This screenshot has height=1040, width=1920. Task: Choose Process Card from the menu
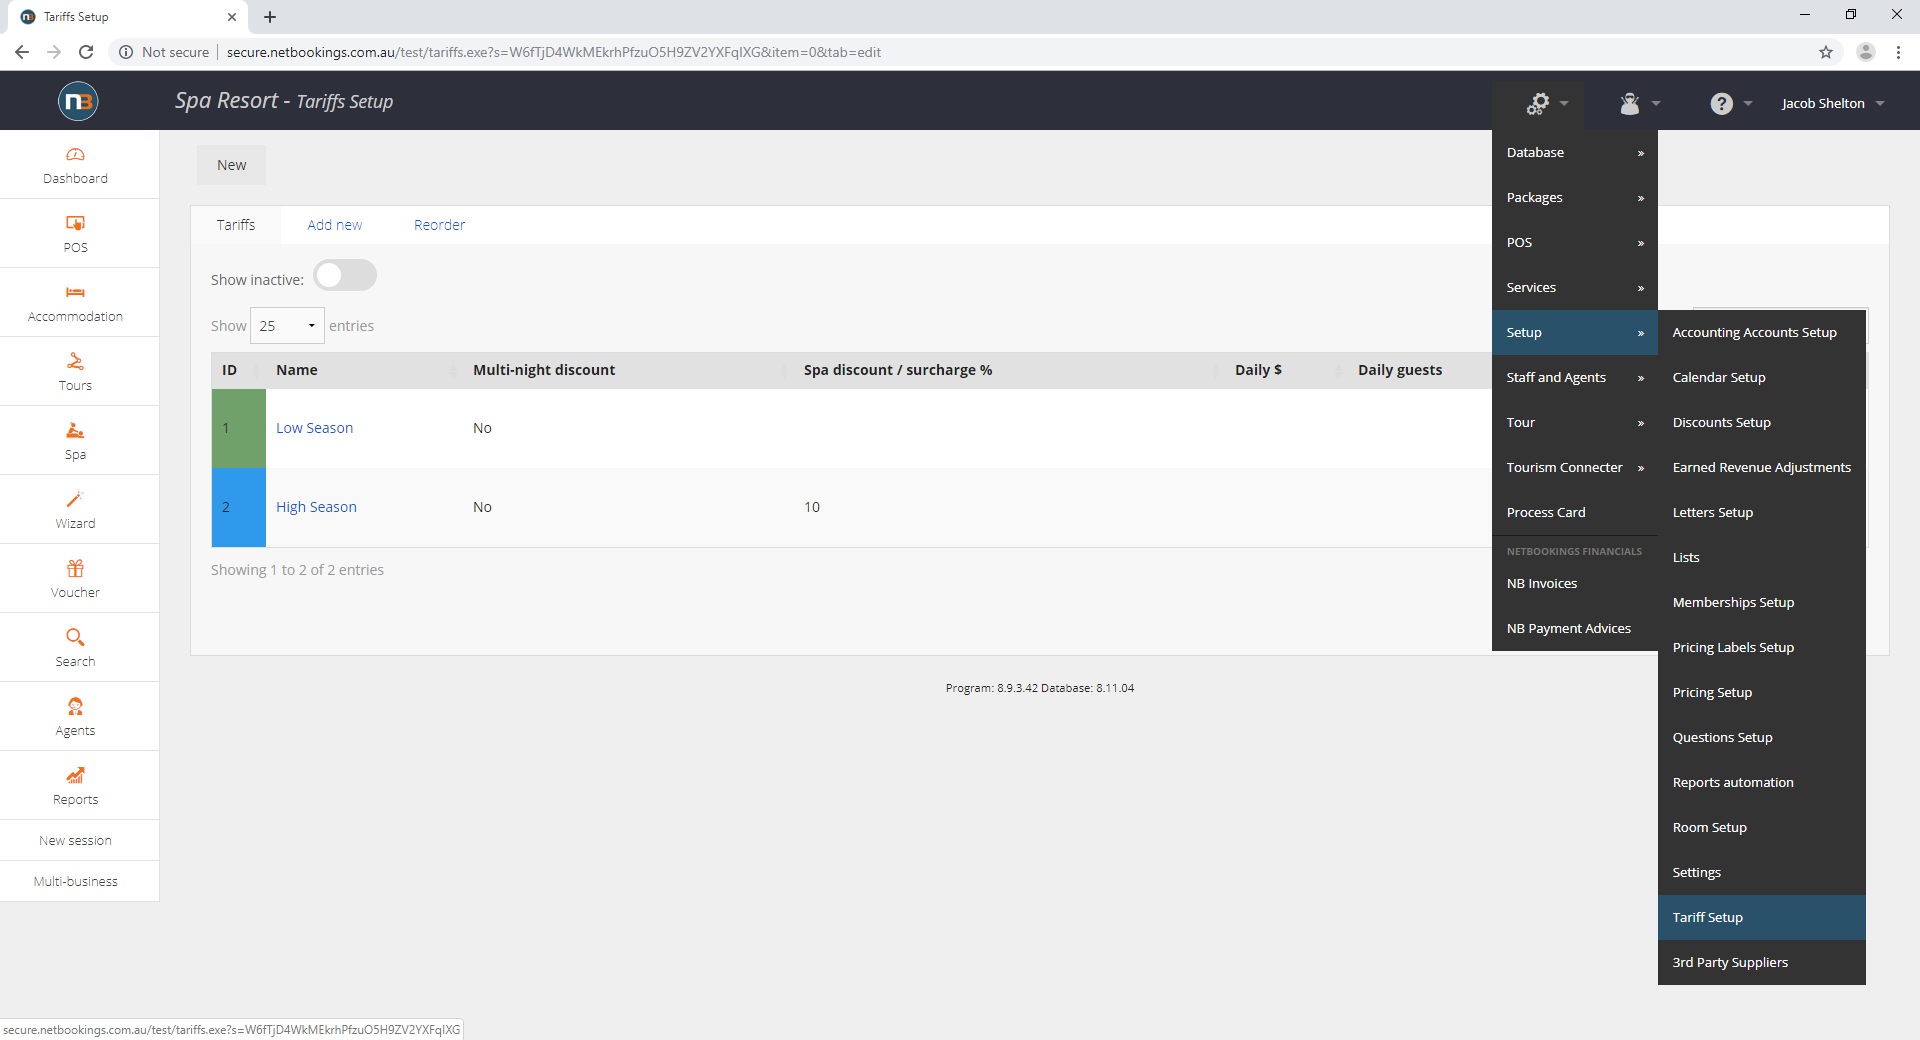tap(1575, 512)
